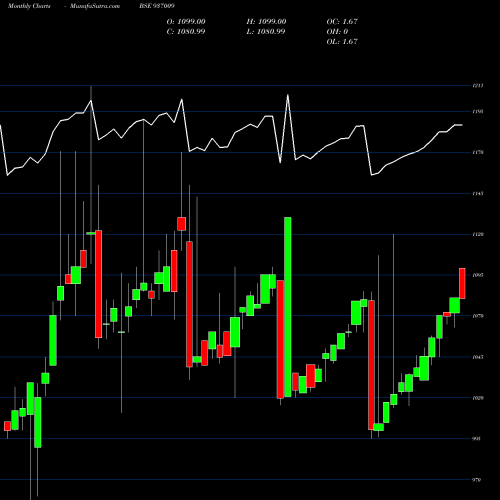Click the 1020 price axis label
This screenshot has width=500, height=500.
coord(478,398)
